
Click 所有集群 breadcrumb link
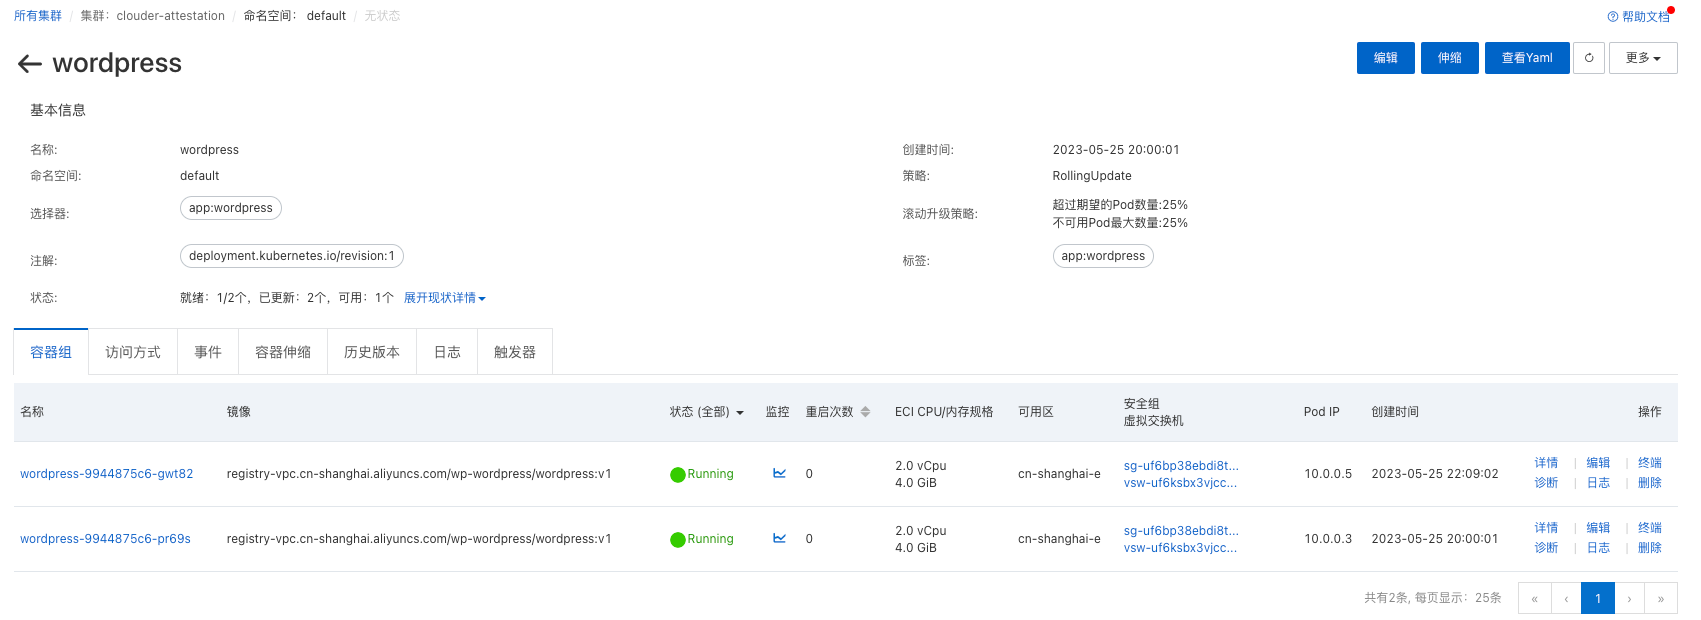(38, 16)
